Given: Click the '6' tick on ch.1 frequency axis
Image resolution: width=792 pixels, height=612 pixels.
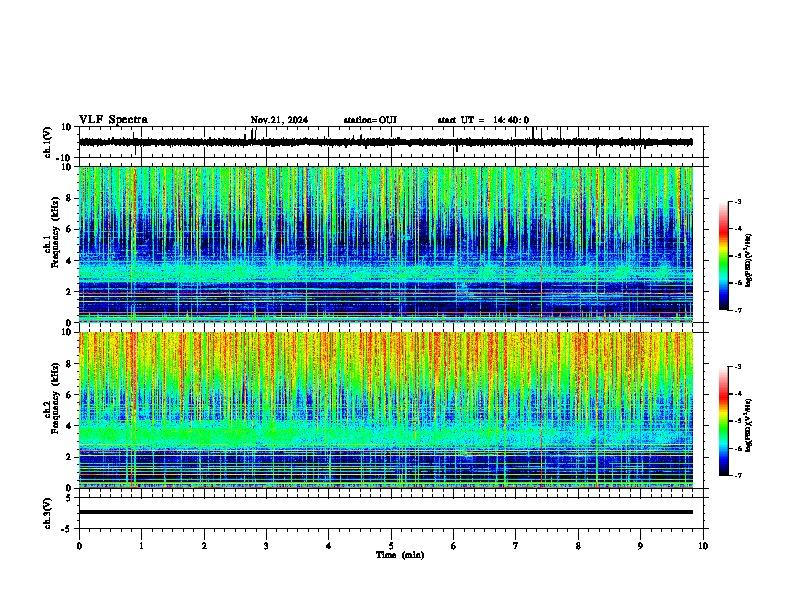Looking at the screenshot, I should pyautogui.click(x=69, y=229).
